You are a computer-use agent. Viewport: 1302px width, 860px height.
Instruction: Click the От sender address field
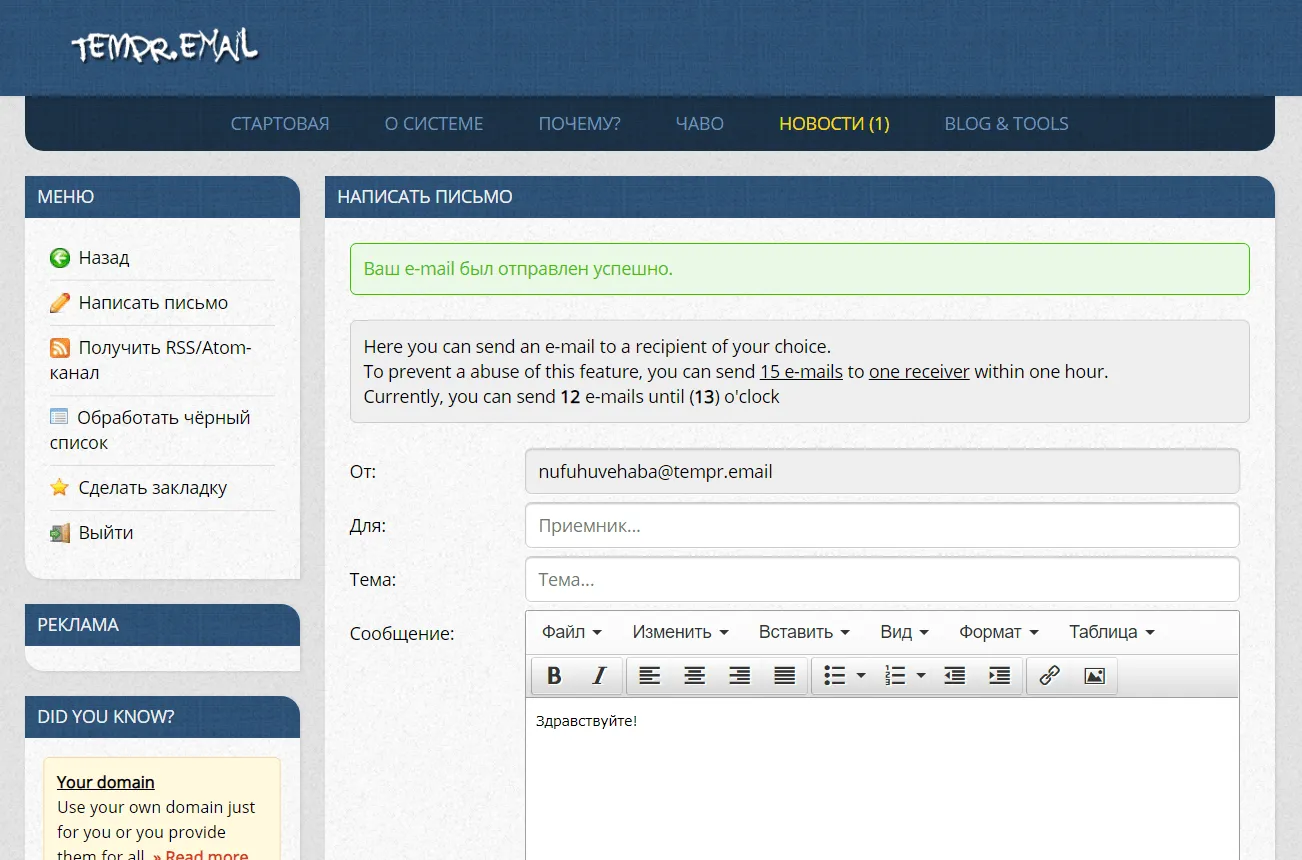[882, 471]
